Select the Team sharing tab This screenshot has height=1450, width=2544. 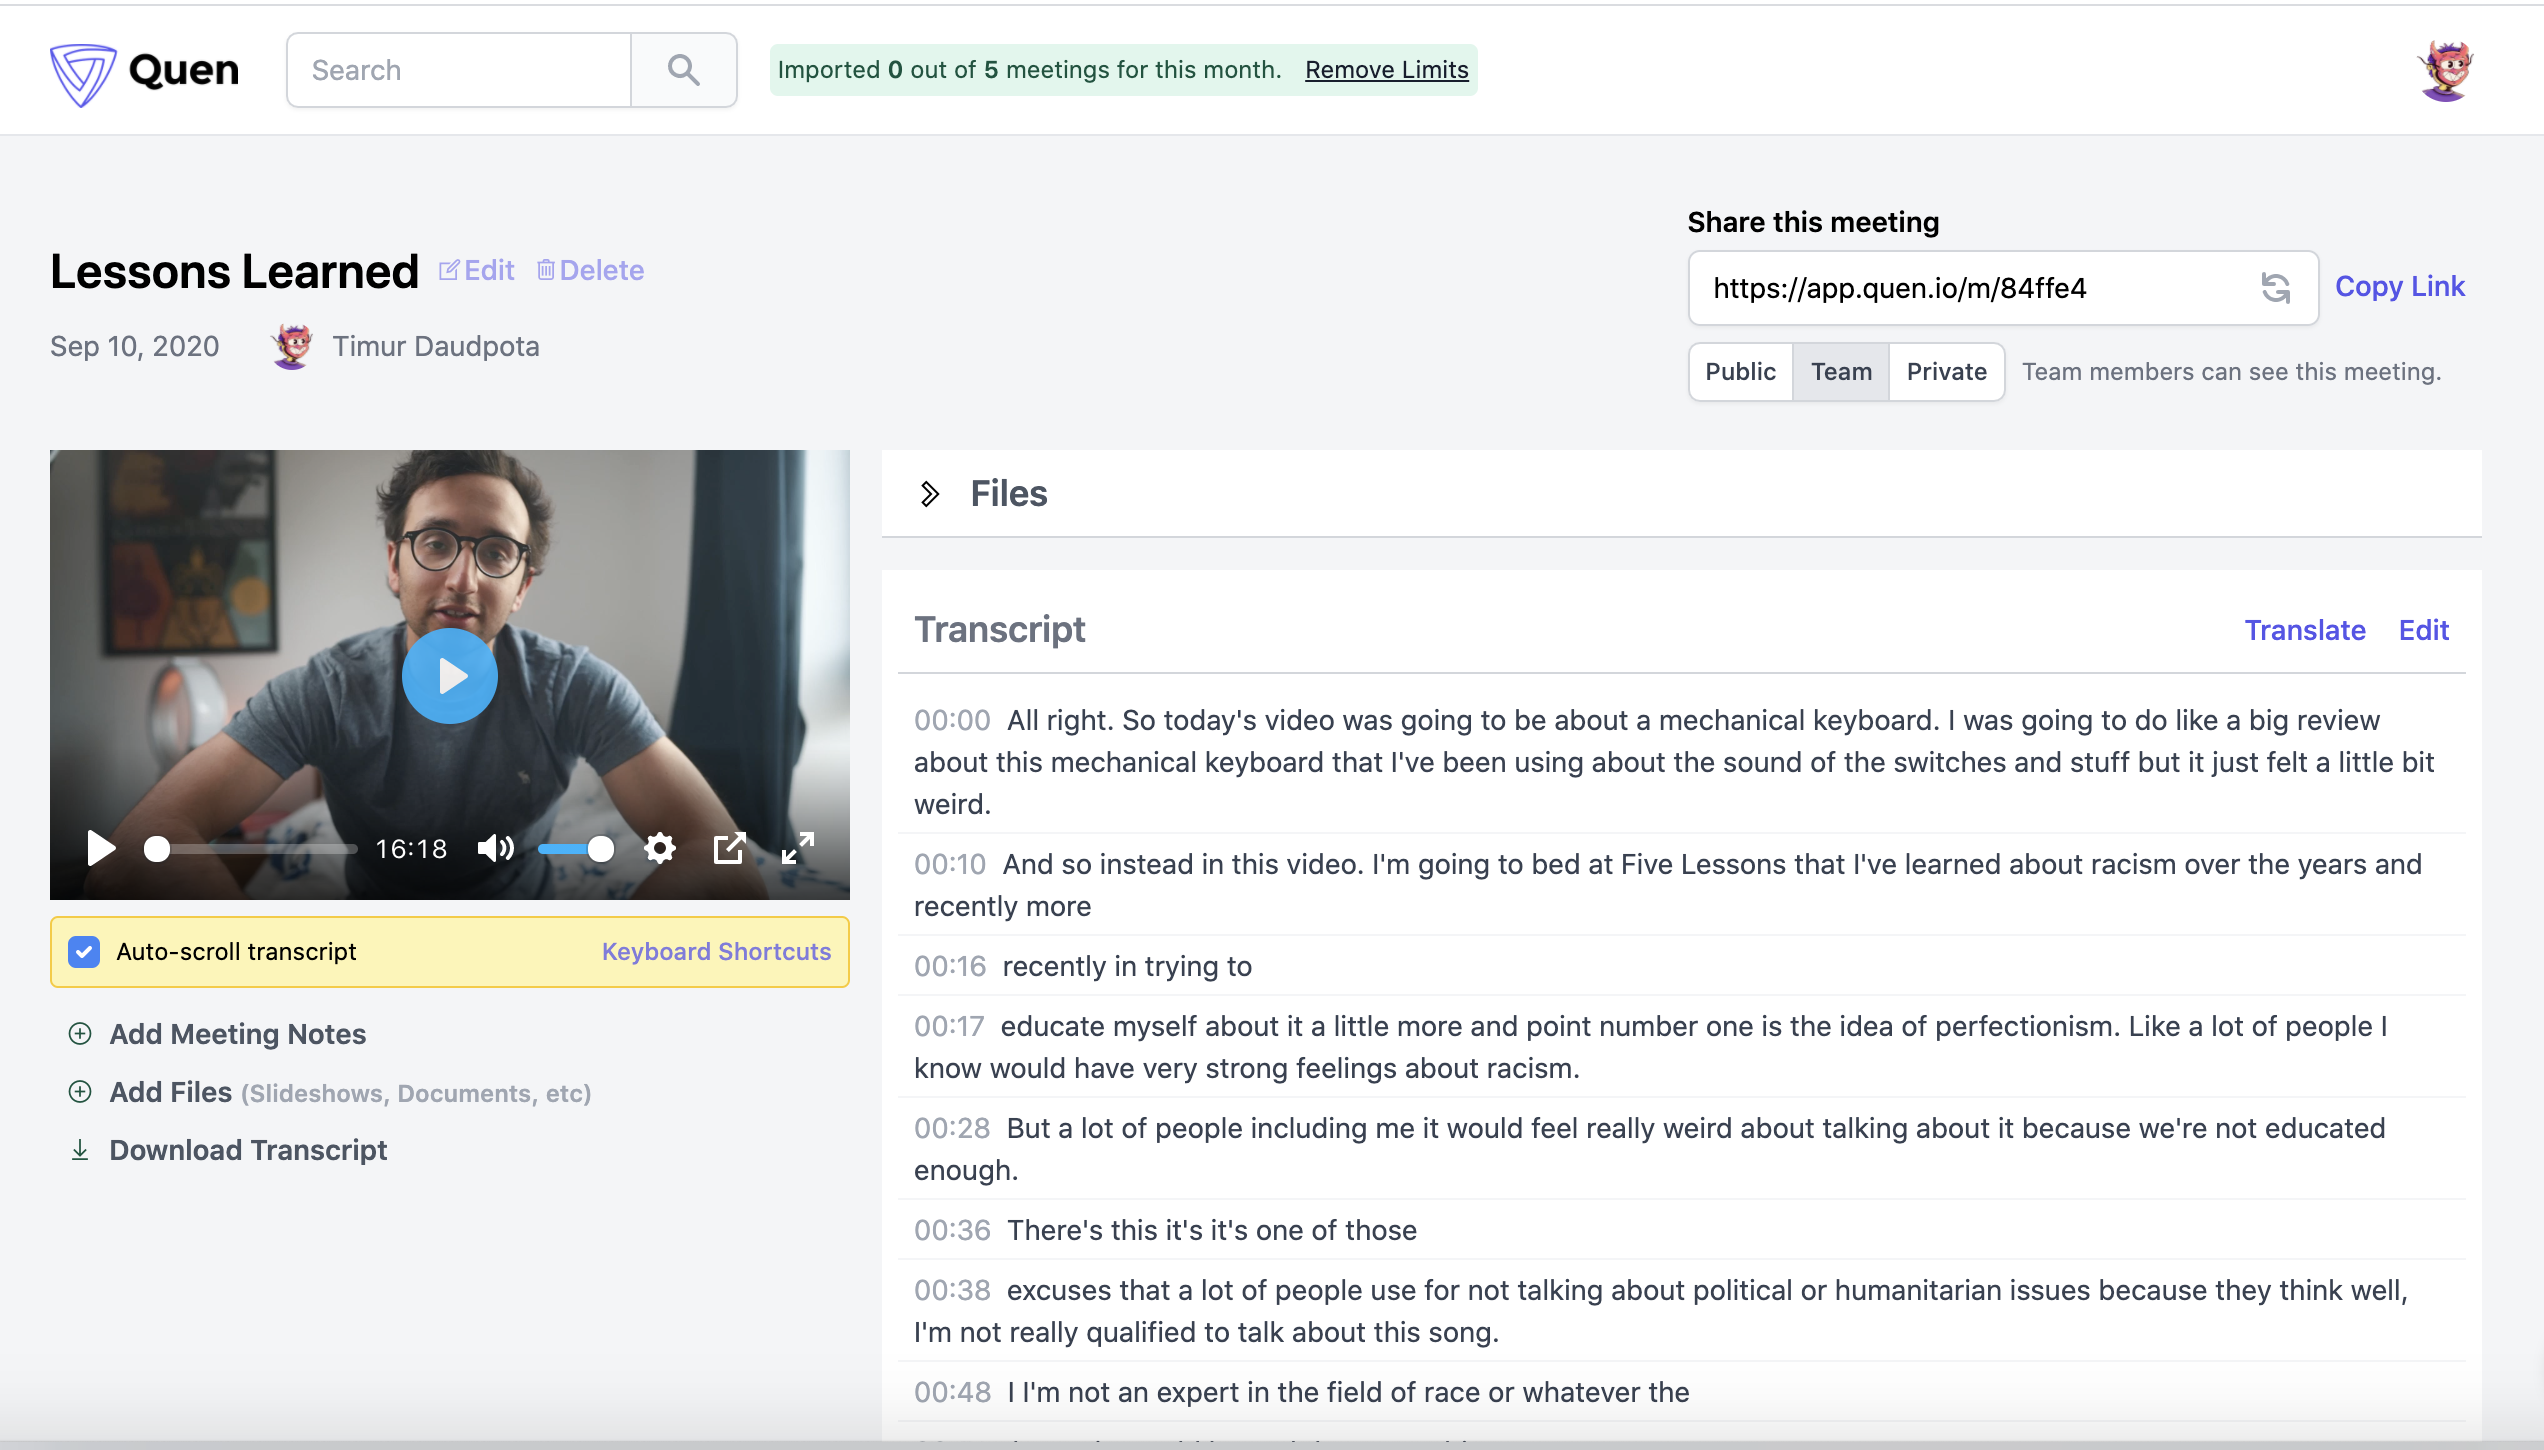tap(1841, 372)
